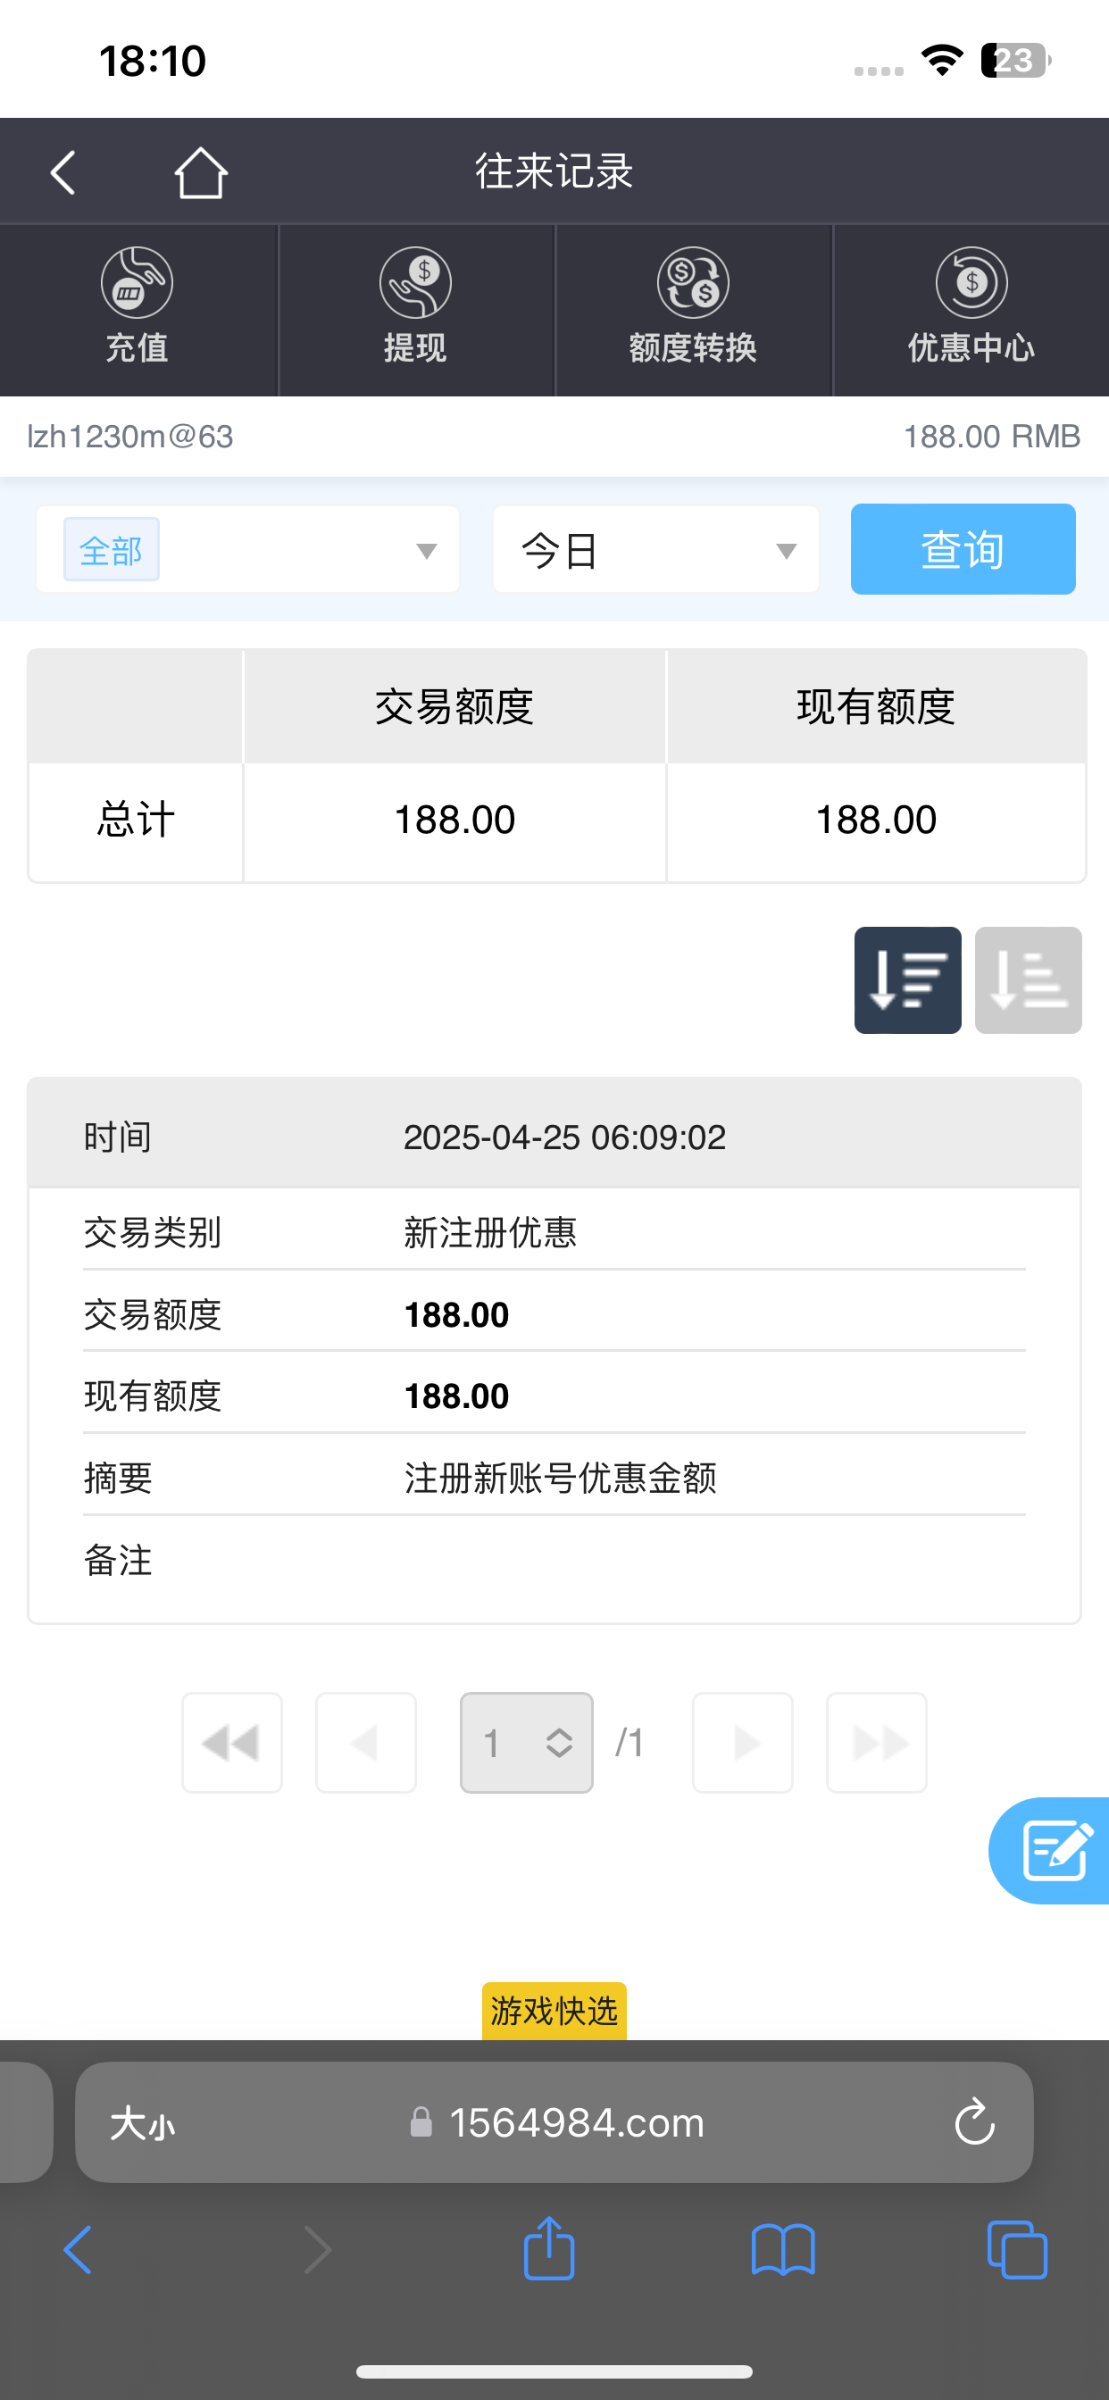
Task: Go to the next page of records
Action: coord(743,1743)
